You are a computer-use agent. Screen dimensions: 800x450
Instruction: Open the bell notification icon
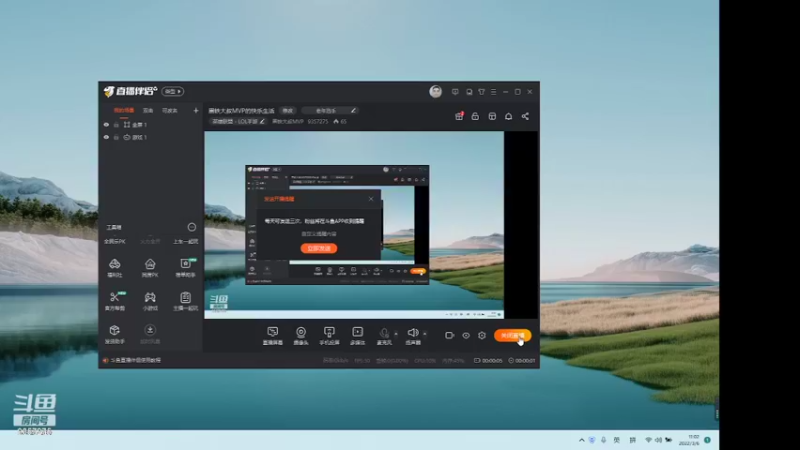coord(509,116)
